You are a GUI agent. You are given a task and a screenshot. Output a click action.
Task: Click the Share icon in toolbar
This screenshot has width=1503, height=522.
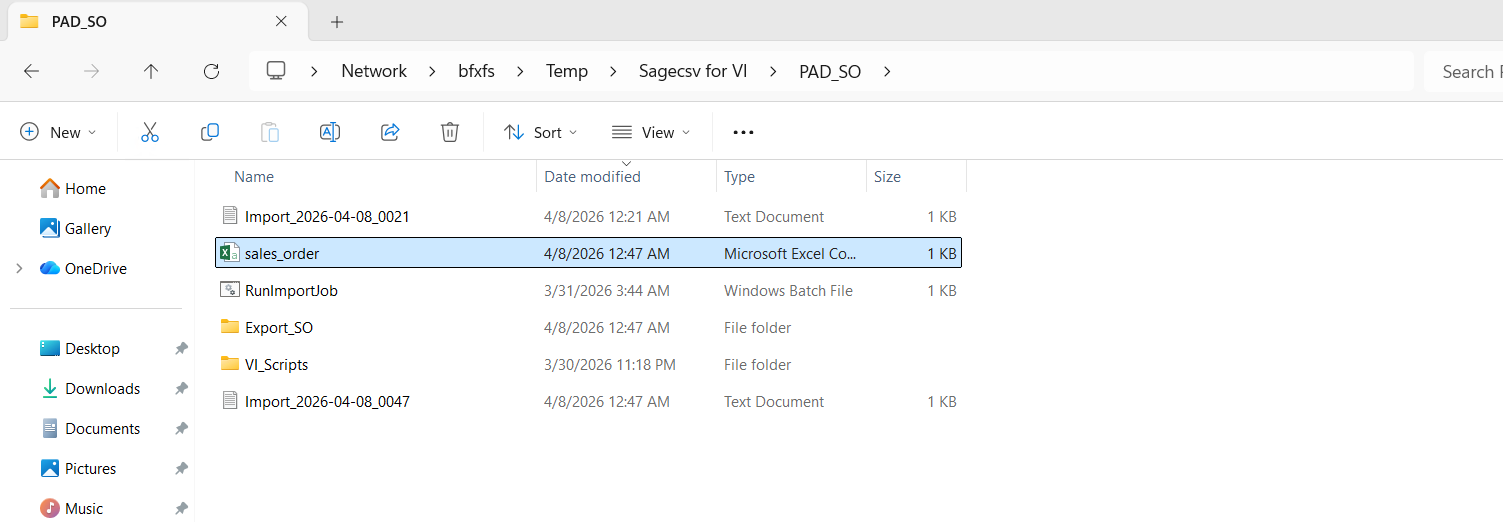(390, 132)
